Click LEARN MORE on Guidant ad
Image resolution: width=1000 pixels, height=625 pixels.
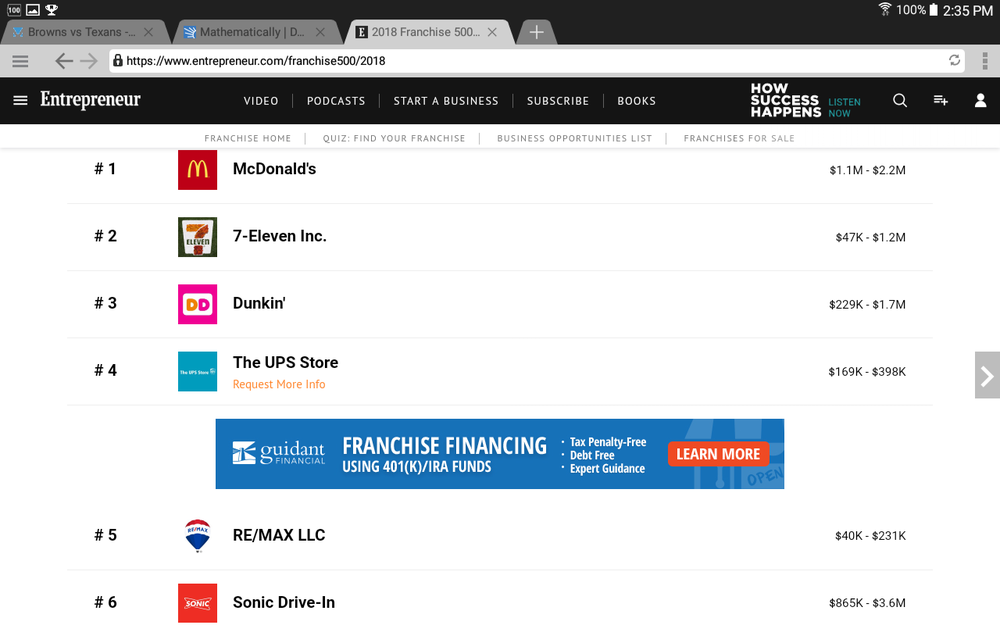(718, 454)
